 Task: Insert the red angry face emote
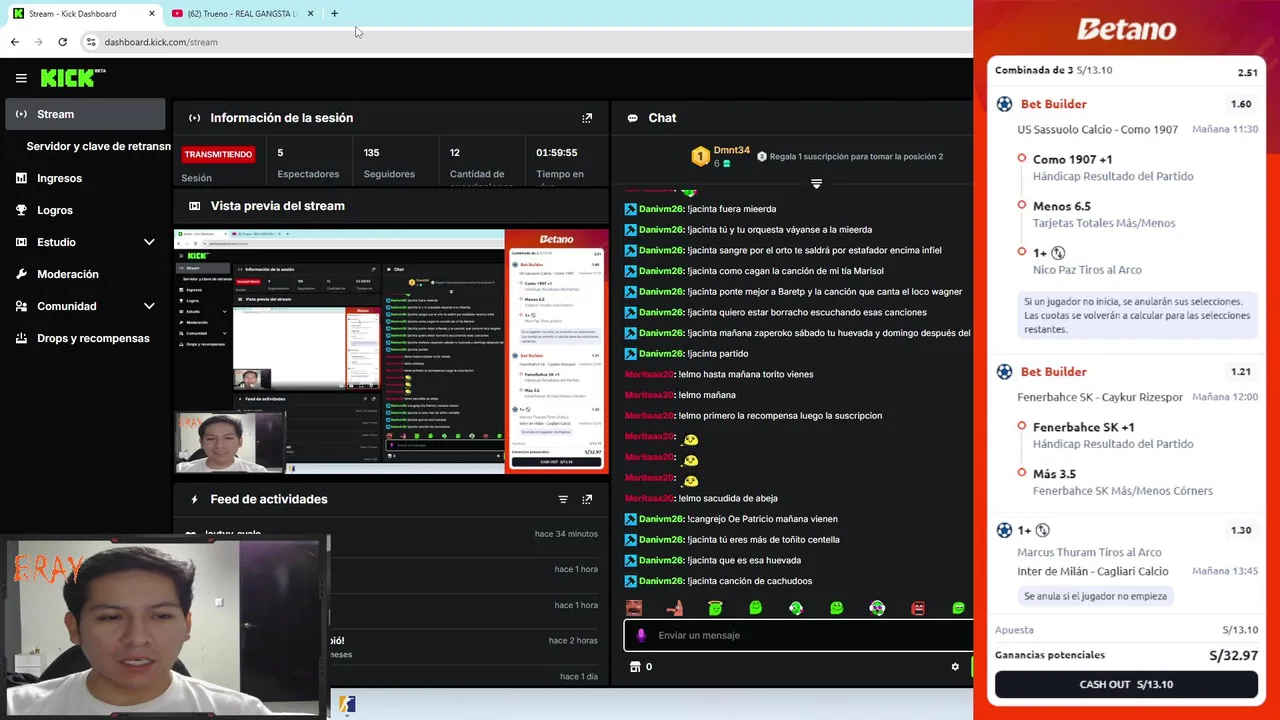click(918, 608)
